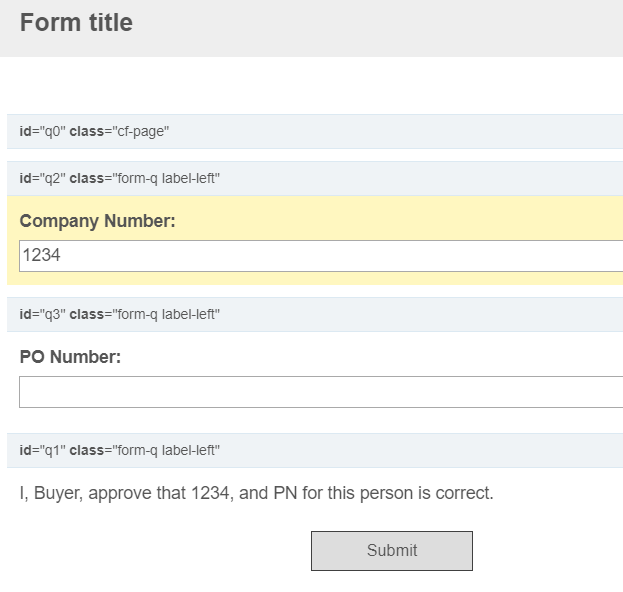The width and height of the screenshot is (623, 592).
Task: Click the Submit button
Action: [392, 551]
